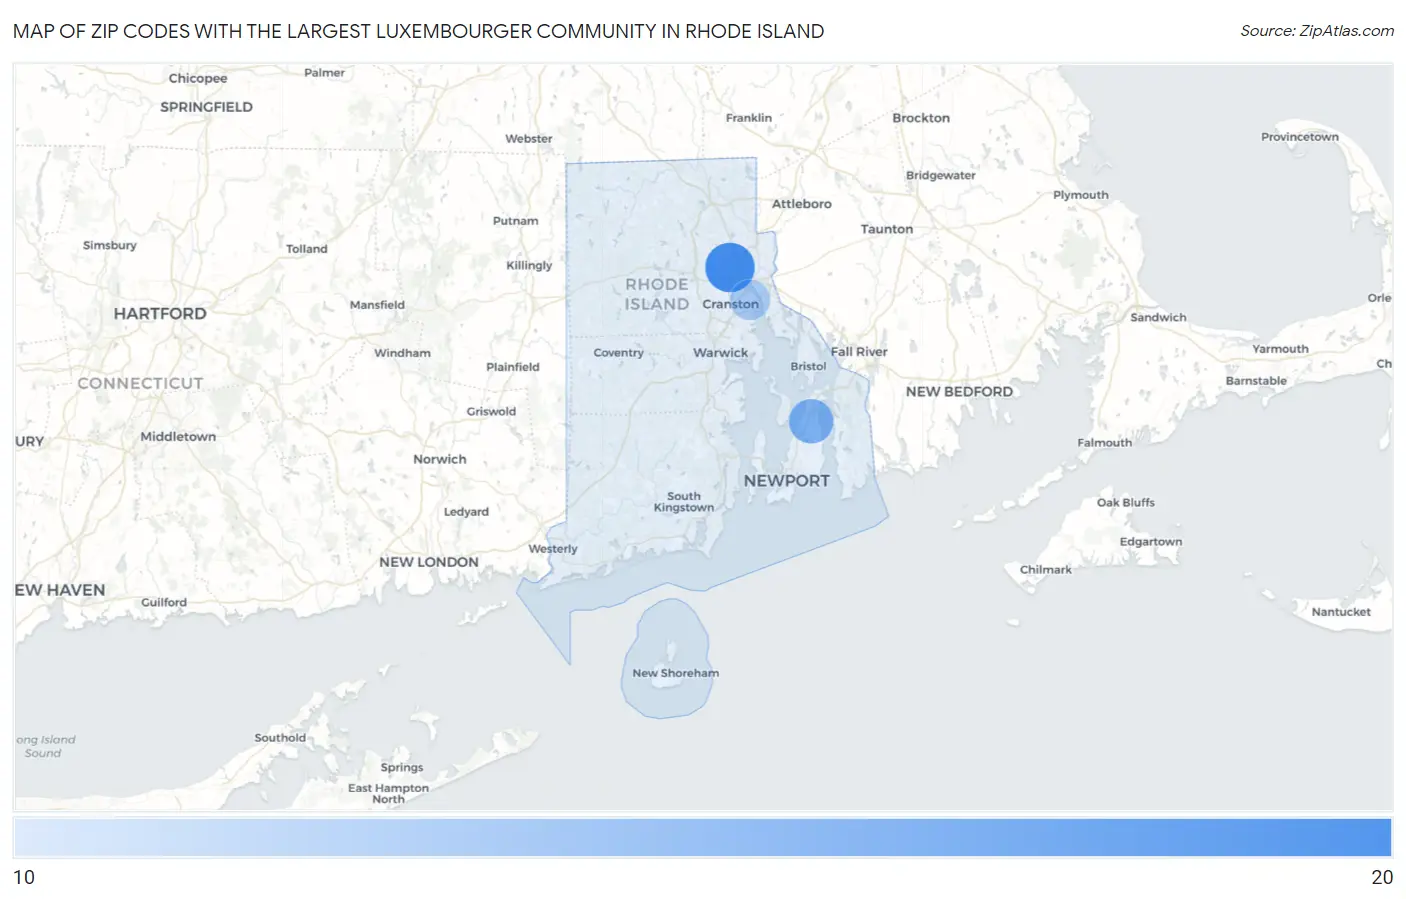Click the Nantucket label
1406x899 pixels.
(1342, 612)
